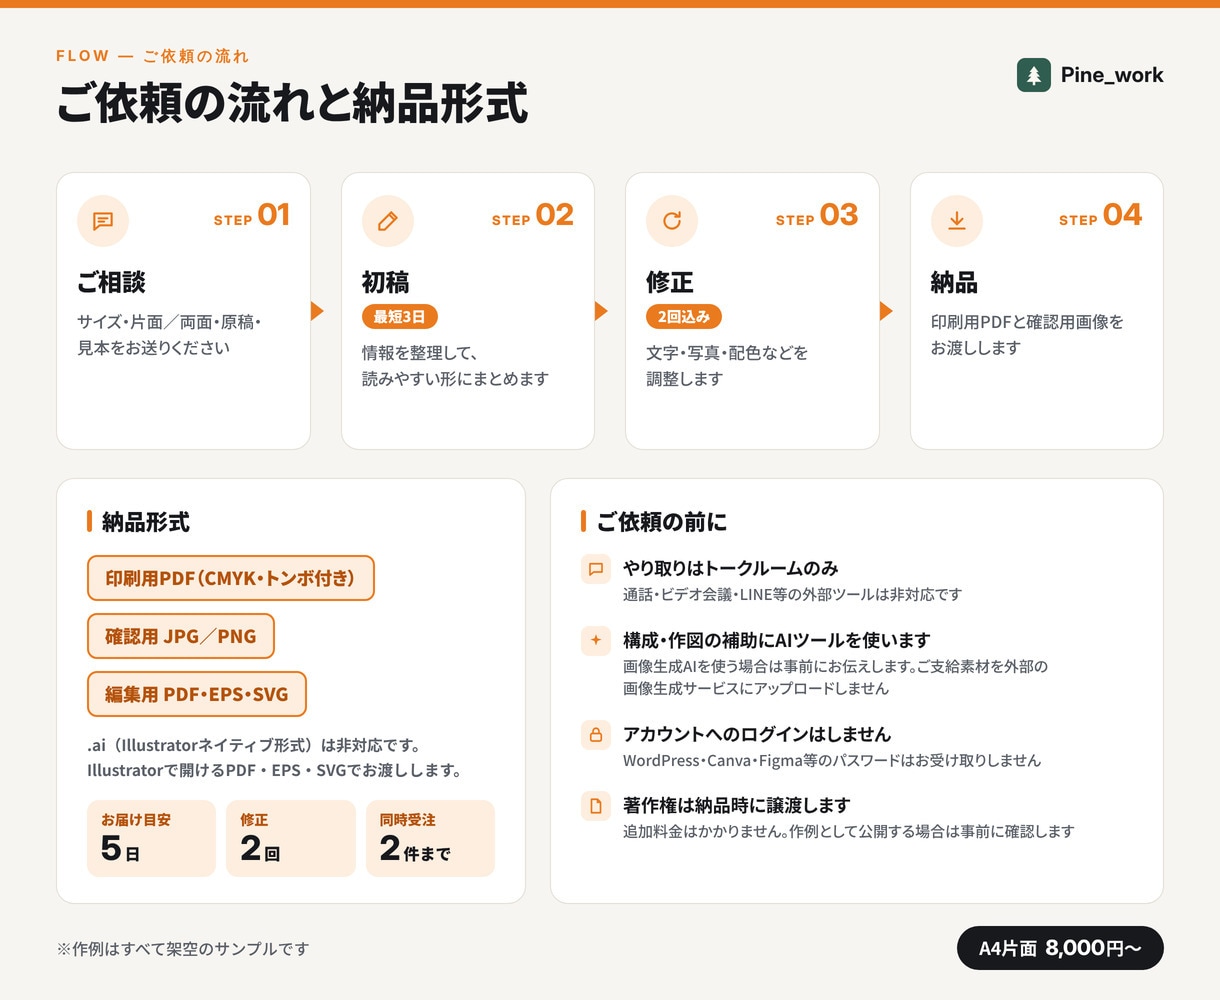Click the 納品形式 section heading
The height and width of the screenshot is (1000, 1220).
coord(146,522)
